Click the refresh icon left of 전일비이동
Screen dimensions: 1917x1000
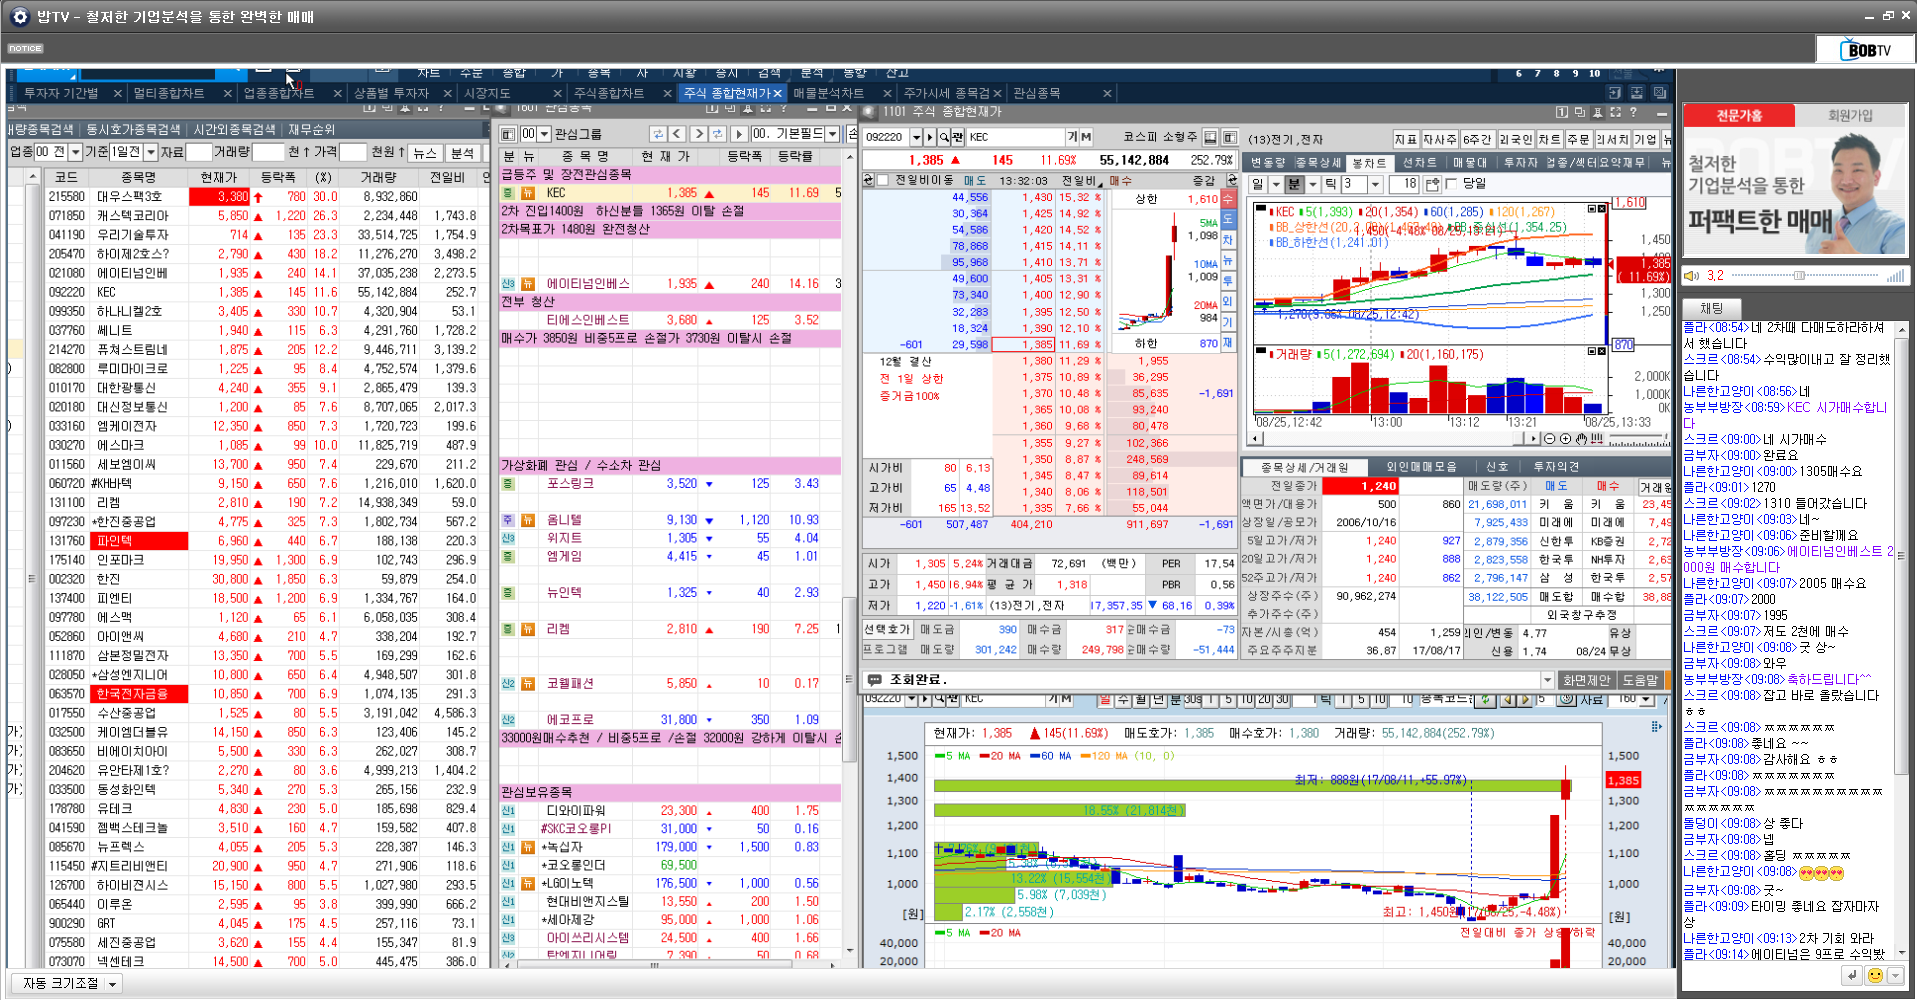coord(868,181)
